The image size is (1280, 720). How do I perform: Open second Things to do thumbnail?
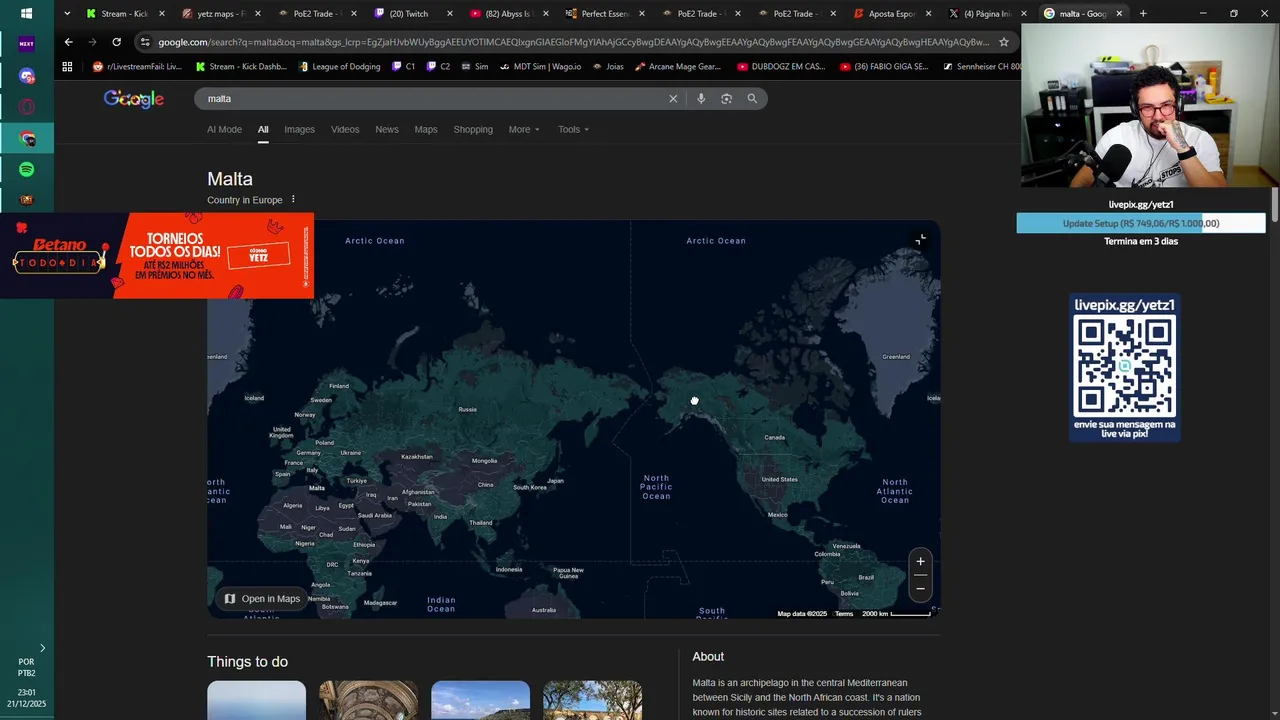click(x=368, y=700)
